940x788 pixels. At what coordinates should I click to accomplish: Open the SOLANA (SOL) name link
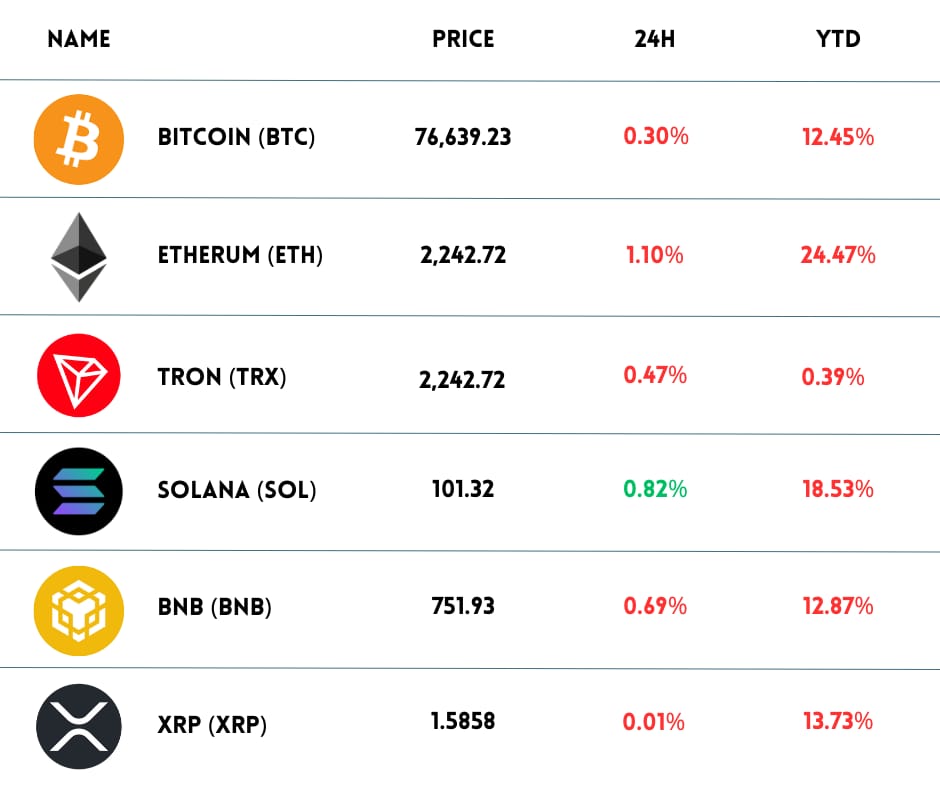coord(237,490)
